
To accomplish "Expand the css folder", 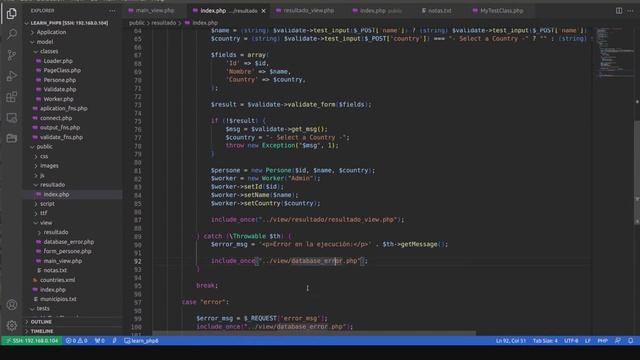I will pyautogui.click(x=44, y=156).
